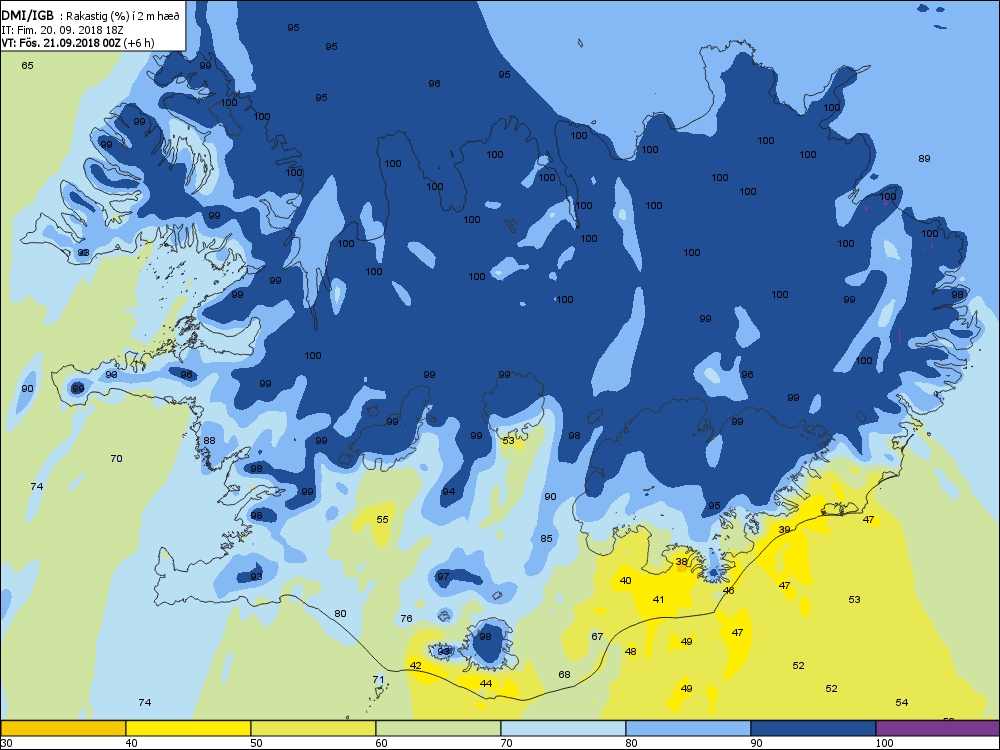
Task: Click the 'IT: Fim. 20. 09. 2018 18Z' line
Action: click(64, 30)
